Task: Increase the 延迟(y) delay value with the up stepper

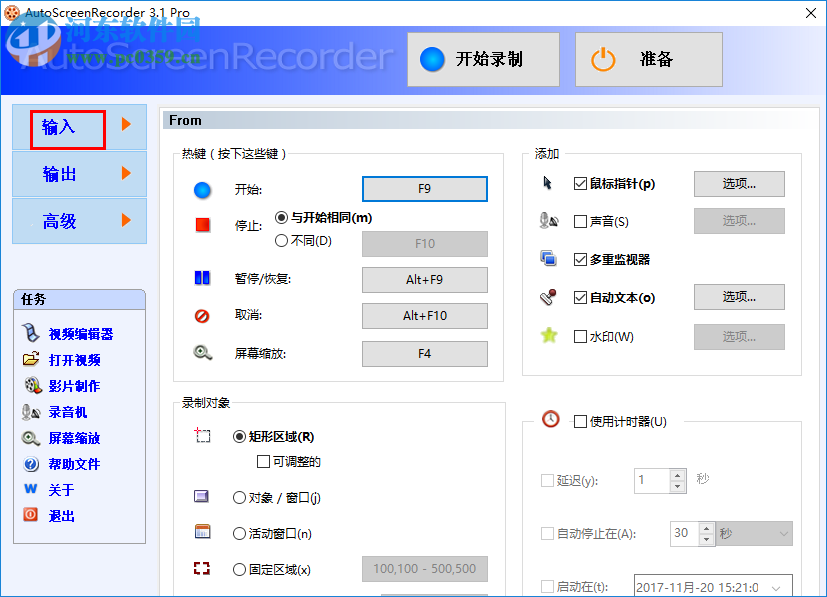Action: [x=678, y=474]
